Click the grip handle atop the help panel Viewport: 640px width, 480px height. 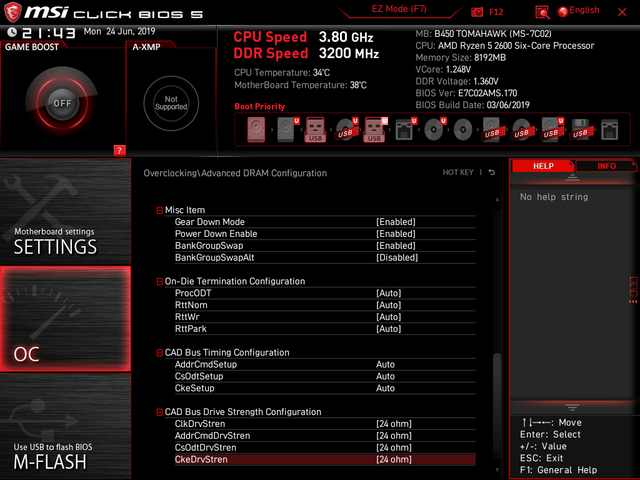(572, 177)
